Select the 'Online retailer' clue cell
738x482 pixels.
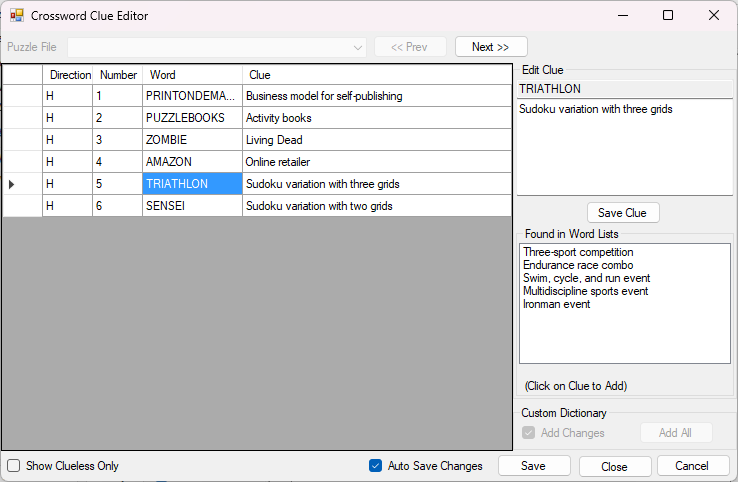pos(376,162)
